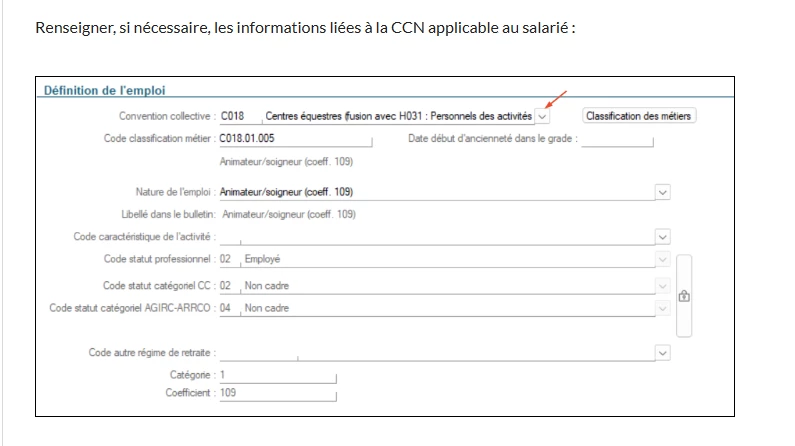
Task: Click the Convention collective code field C018
Action: click(x=236, y=117)
